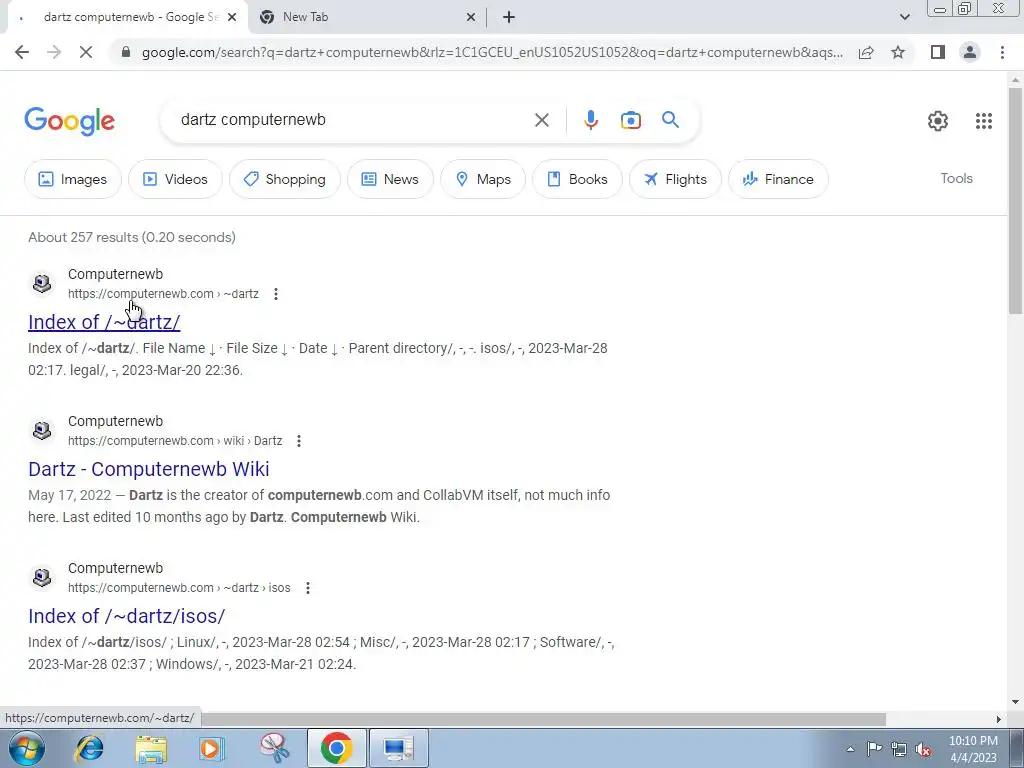
Task: Click the Google logo
Action: (69, 121)
